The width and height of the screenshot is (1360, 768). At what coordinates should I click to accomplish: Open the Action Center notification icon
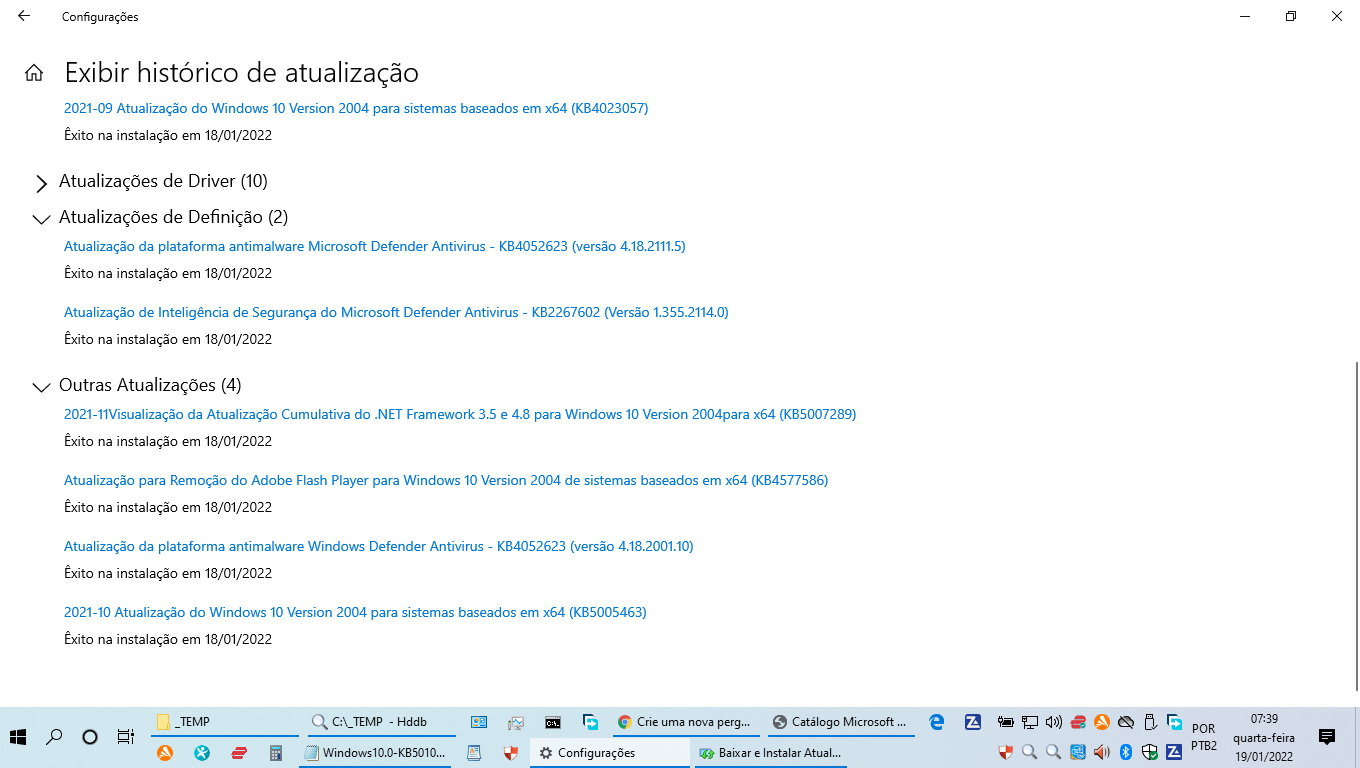pyautogui.click(x=1327, y=737)
